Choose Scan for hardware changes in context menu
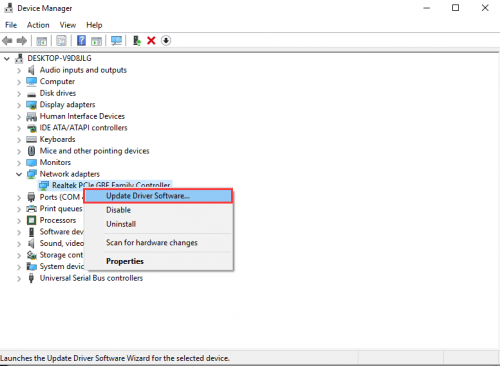This screenshot has height=366, width=500. [158, 243]
